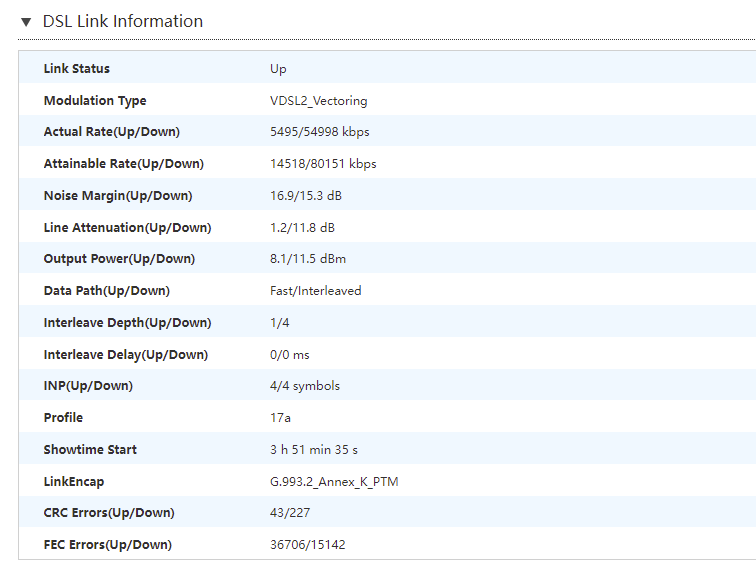Click the CRC Errors value 43/227
The image size is (756, 577).
coord(290,512)
